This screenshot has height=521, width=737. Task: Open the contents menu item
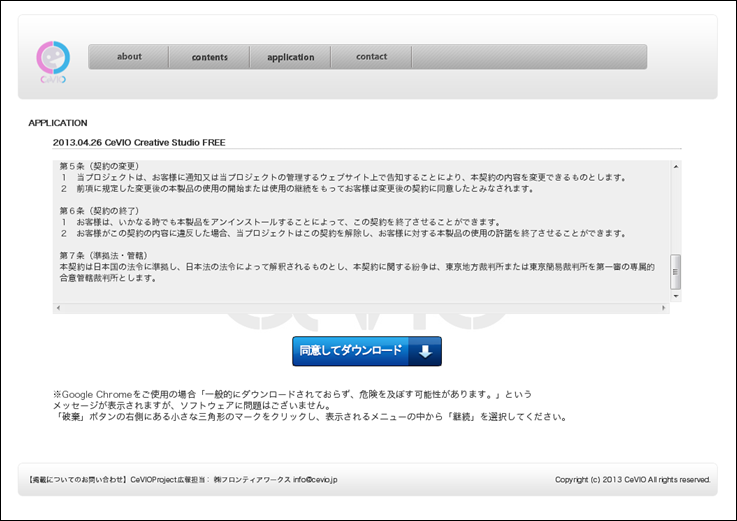[x=210, y=57]
